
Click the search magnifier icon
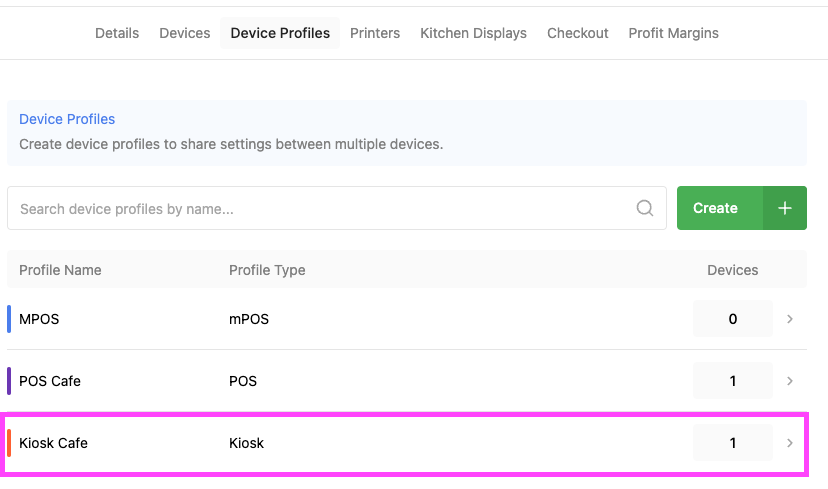[x=645, y=208]
